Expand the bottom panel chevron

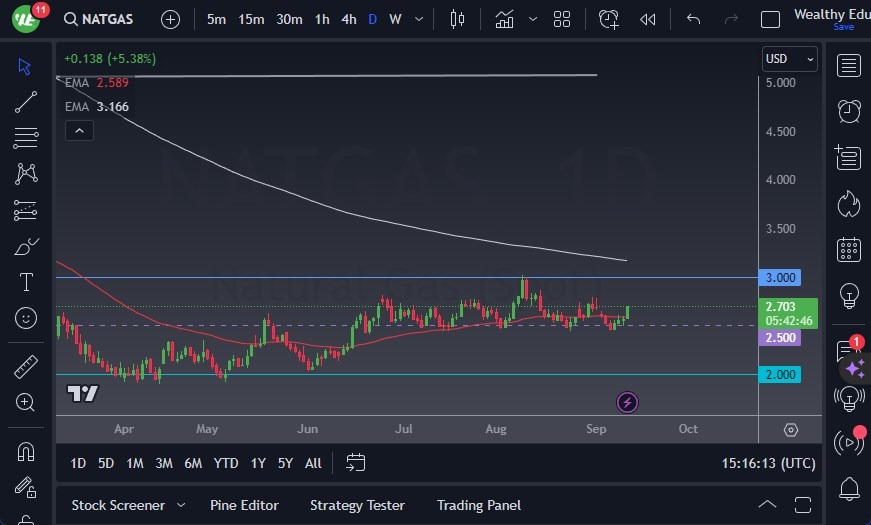pos(767,505)
